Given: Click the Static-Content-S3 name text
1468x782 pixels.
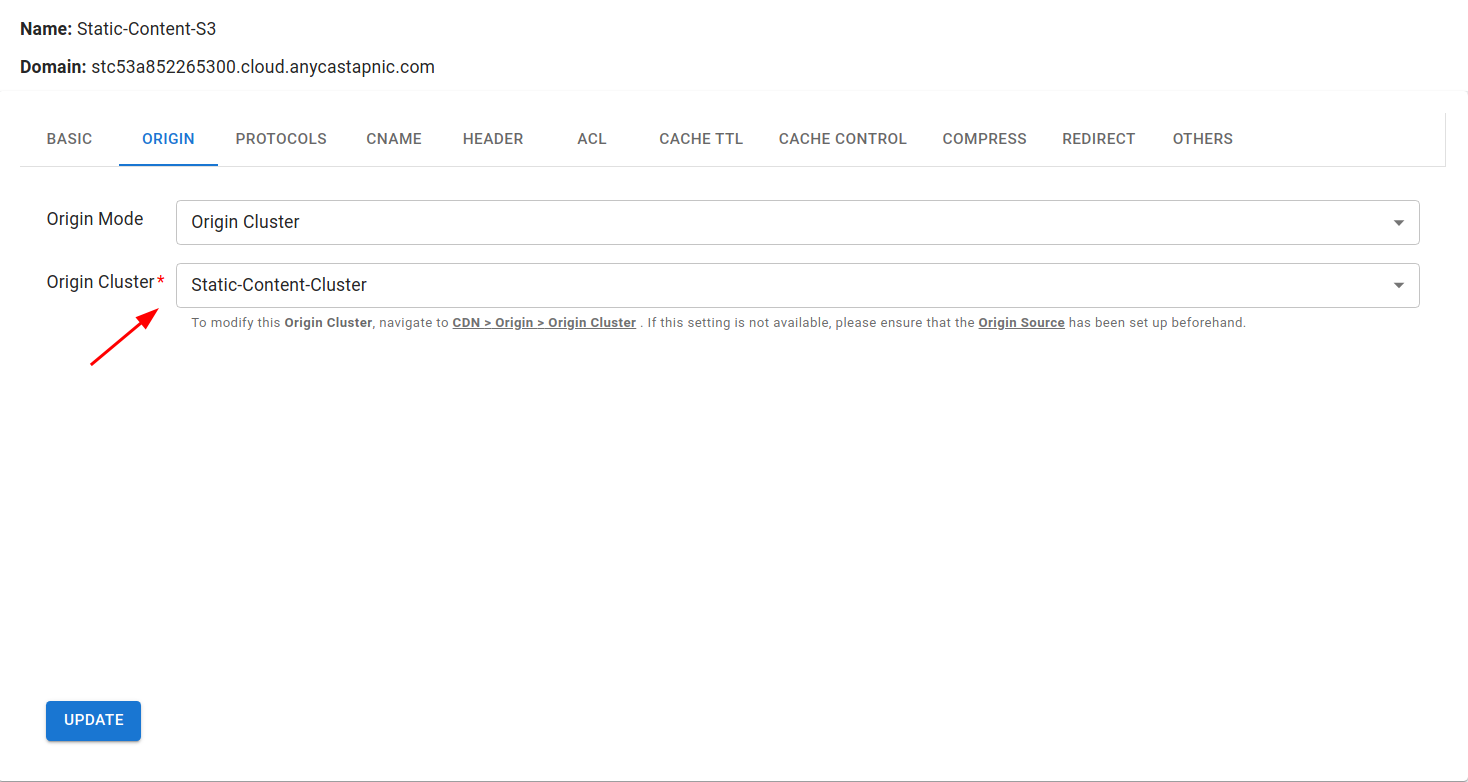Looking at the screenshot, I should (x=146, y=29).
